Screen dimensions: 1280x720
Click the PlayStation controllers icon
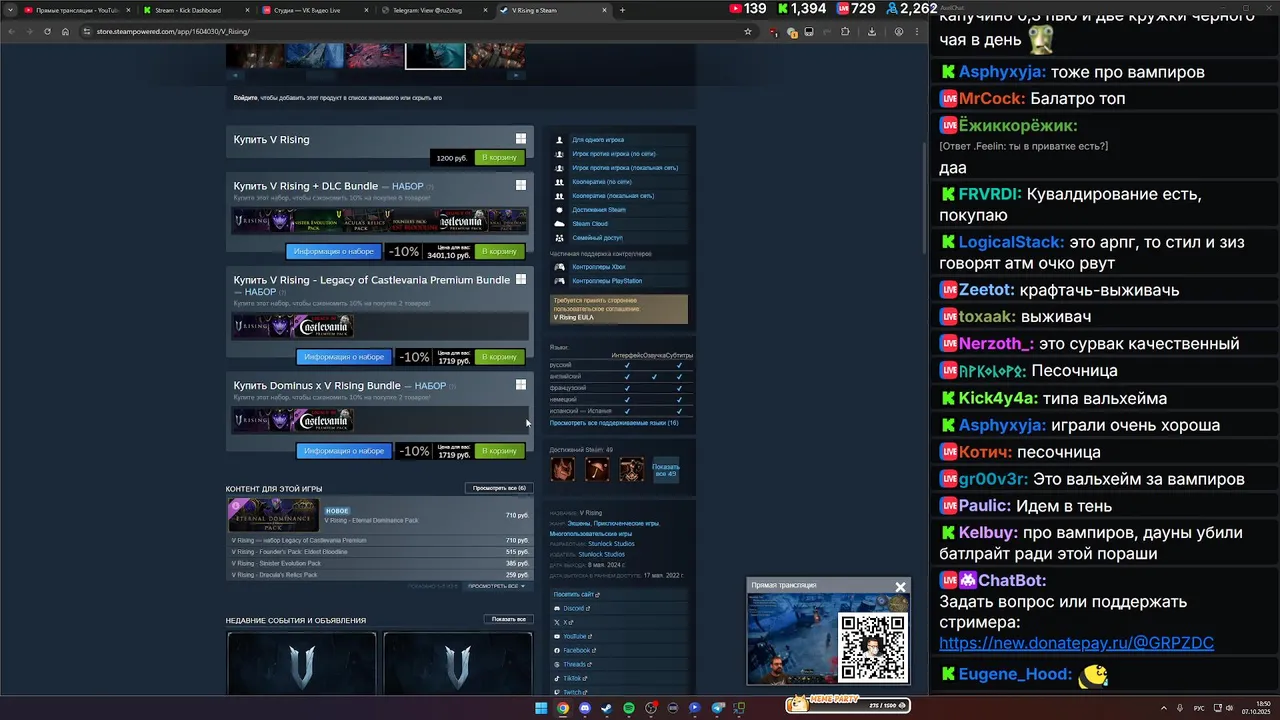560,281
